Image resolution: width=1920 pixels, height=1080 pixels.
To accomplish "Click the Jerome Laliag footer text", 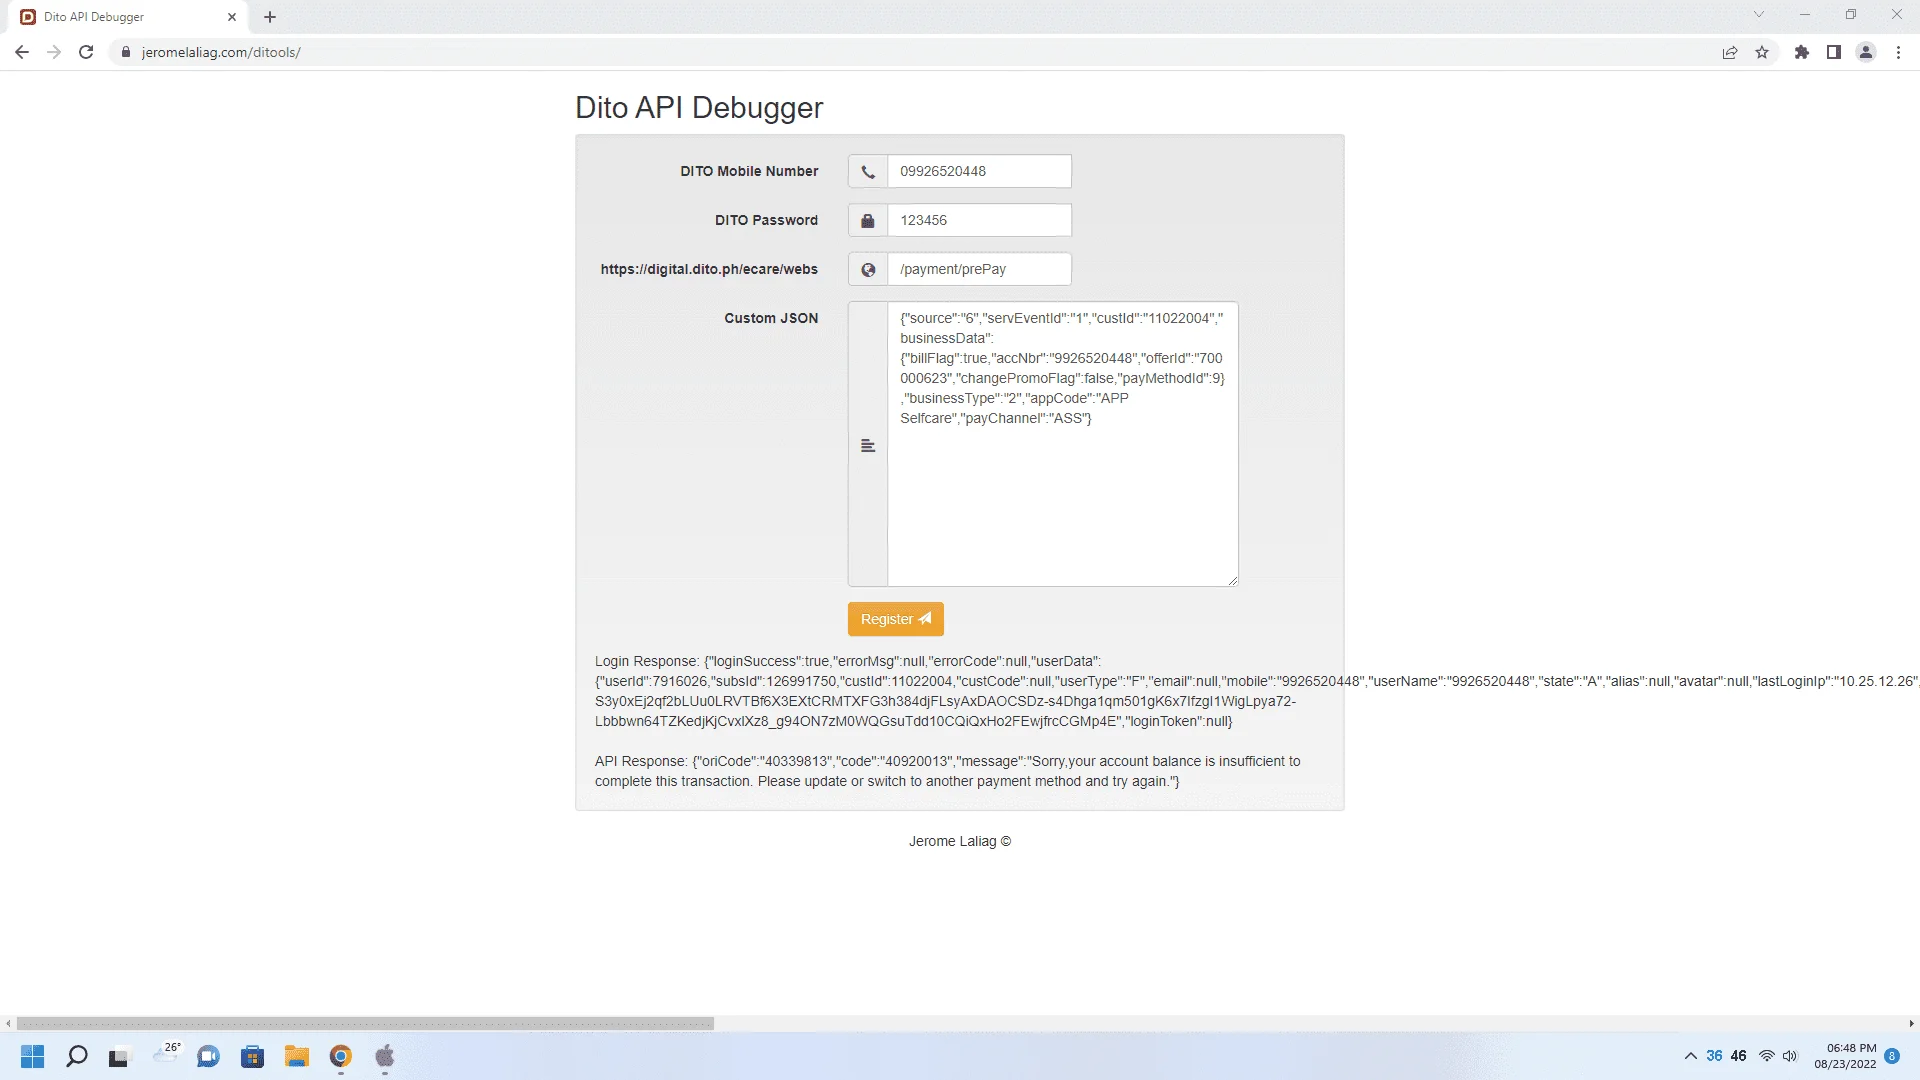I will point(960,841).
